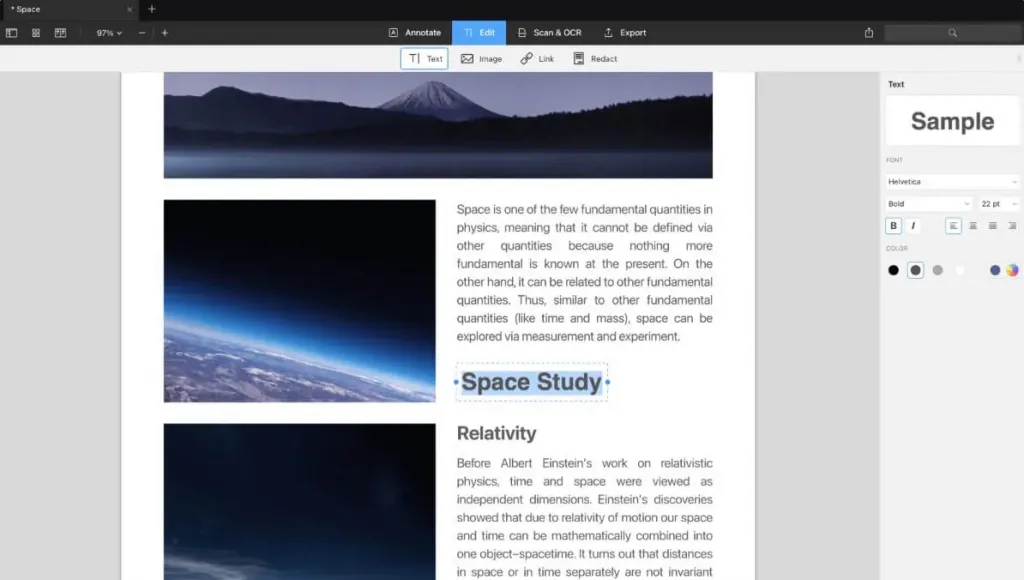The height and width of the screenshot is (580, 1024).
Task: Open the Helvetica font dropdown
Action: point(952,182)
